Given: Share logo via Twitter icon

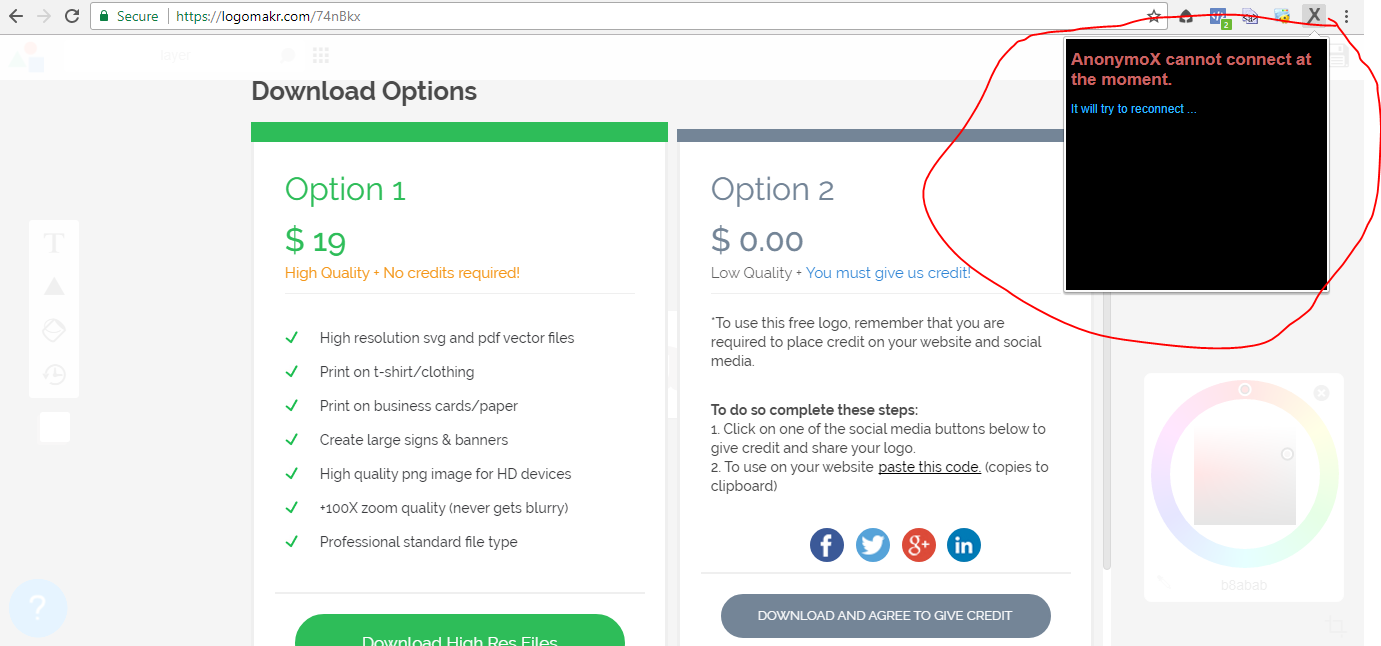Looking at the screenshot, I should 873,545.
